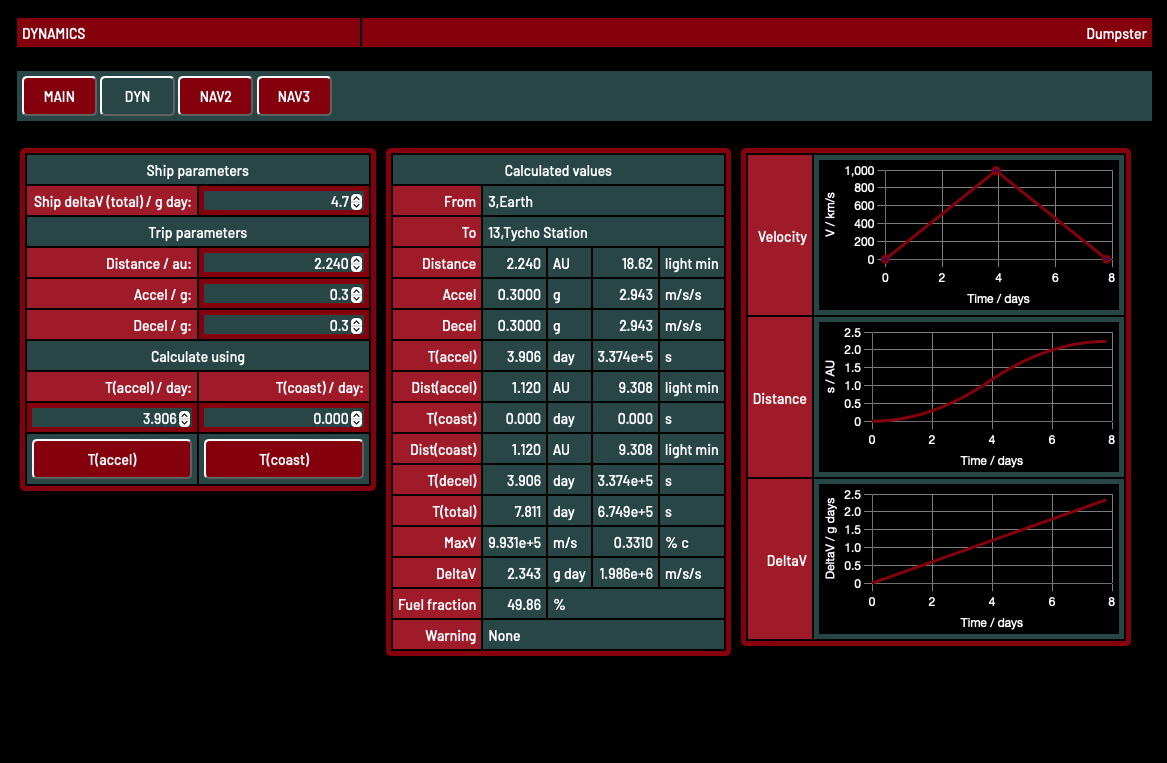This screenshot has width=1167, height=763.
Task: Focus the Decel / g input field
Action: pyautogui.click(x=275, y=326)
